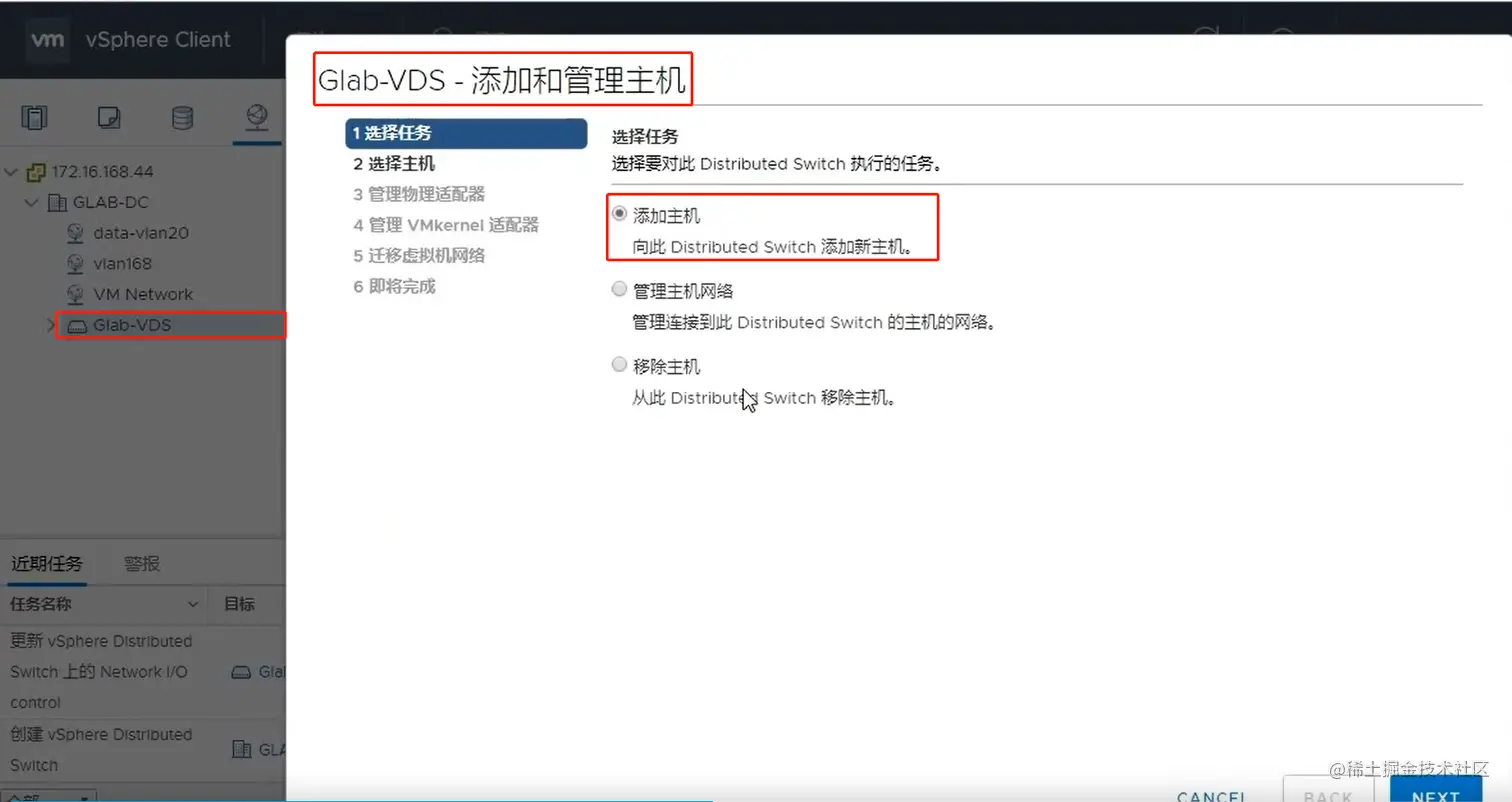Click the datacenter icon beside GLAB-DC
The width and height of the screenshot is (1512, 802).
(59, 202)
